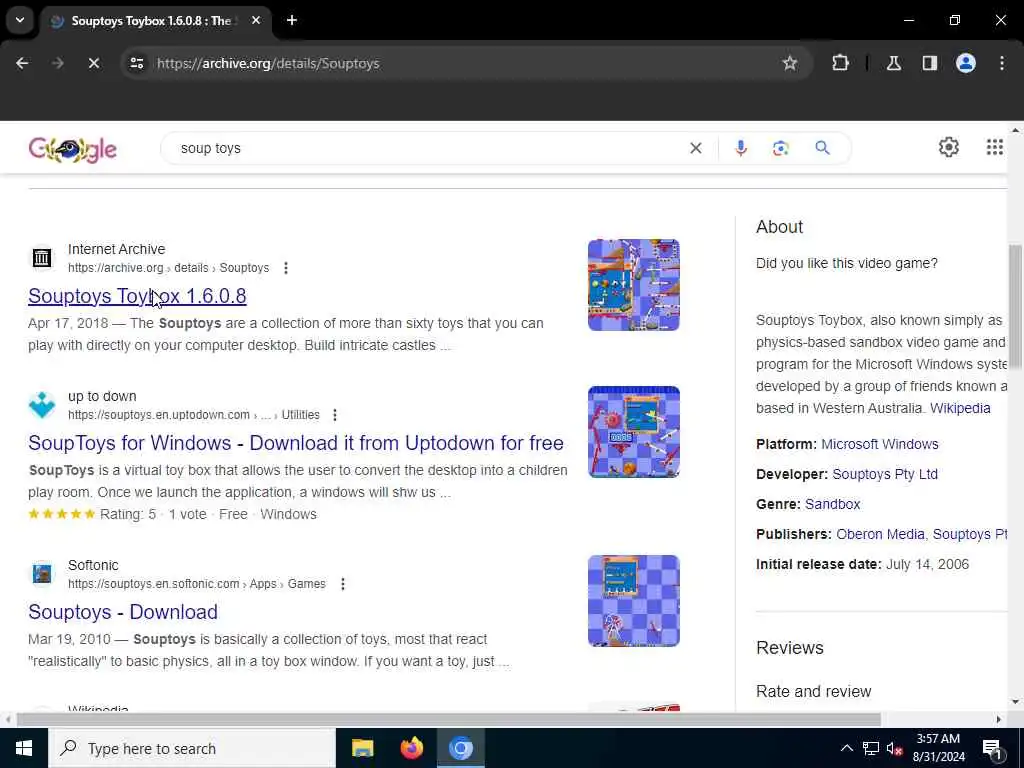This screenshot has height=768, width=1024.
Task: Click the Uptodown result thumbnail
Action: coord(633,432)
